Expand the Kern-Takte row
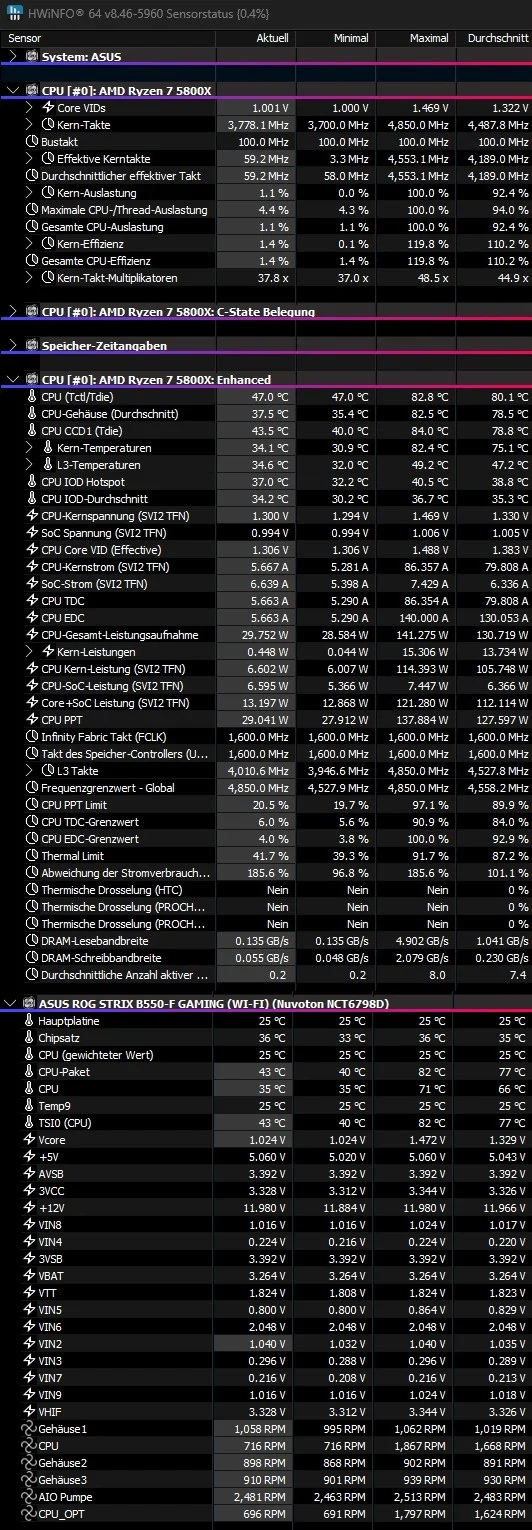 [30, 125]
